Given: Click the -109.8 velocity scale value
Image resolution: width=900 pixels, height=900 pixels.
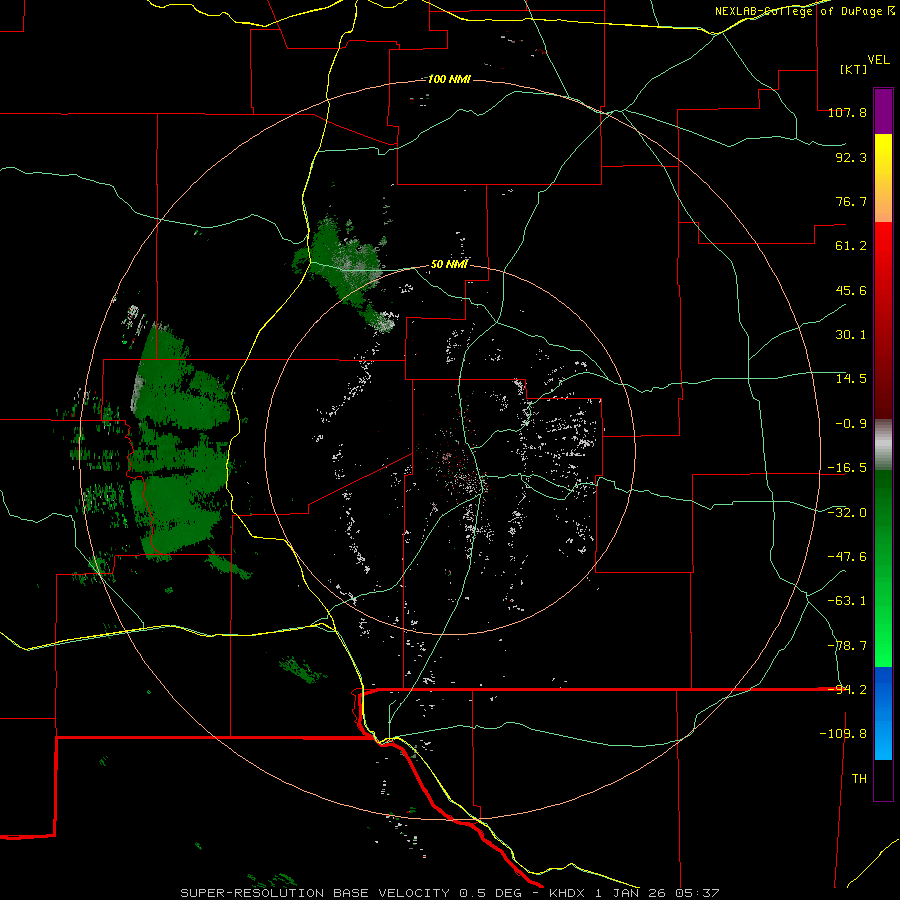Looking at the screenshot, I should (x=843, y=734).
